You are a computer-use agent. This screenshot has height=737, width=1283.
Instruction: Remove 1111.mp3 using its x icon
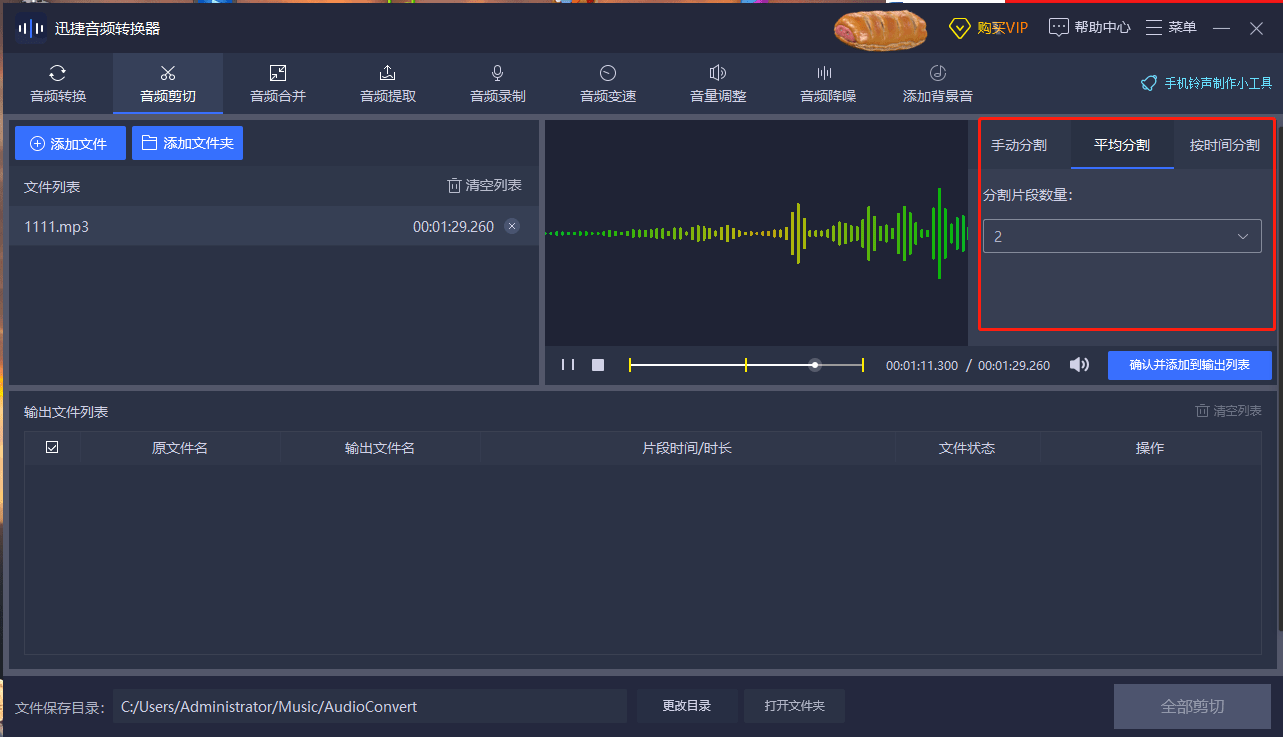tap(512, 226)
